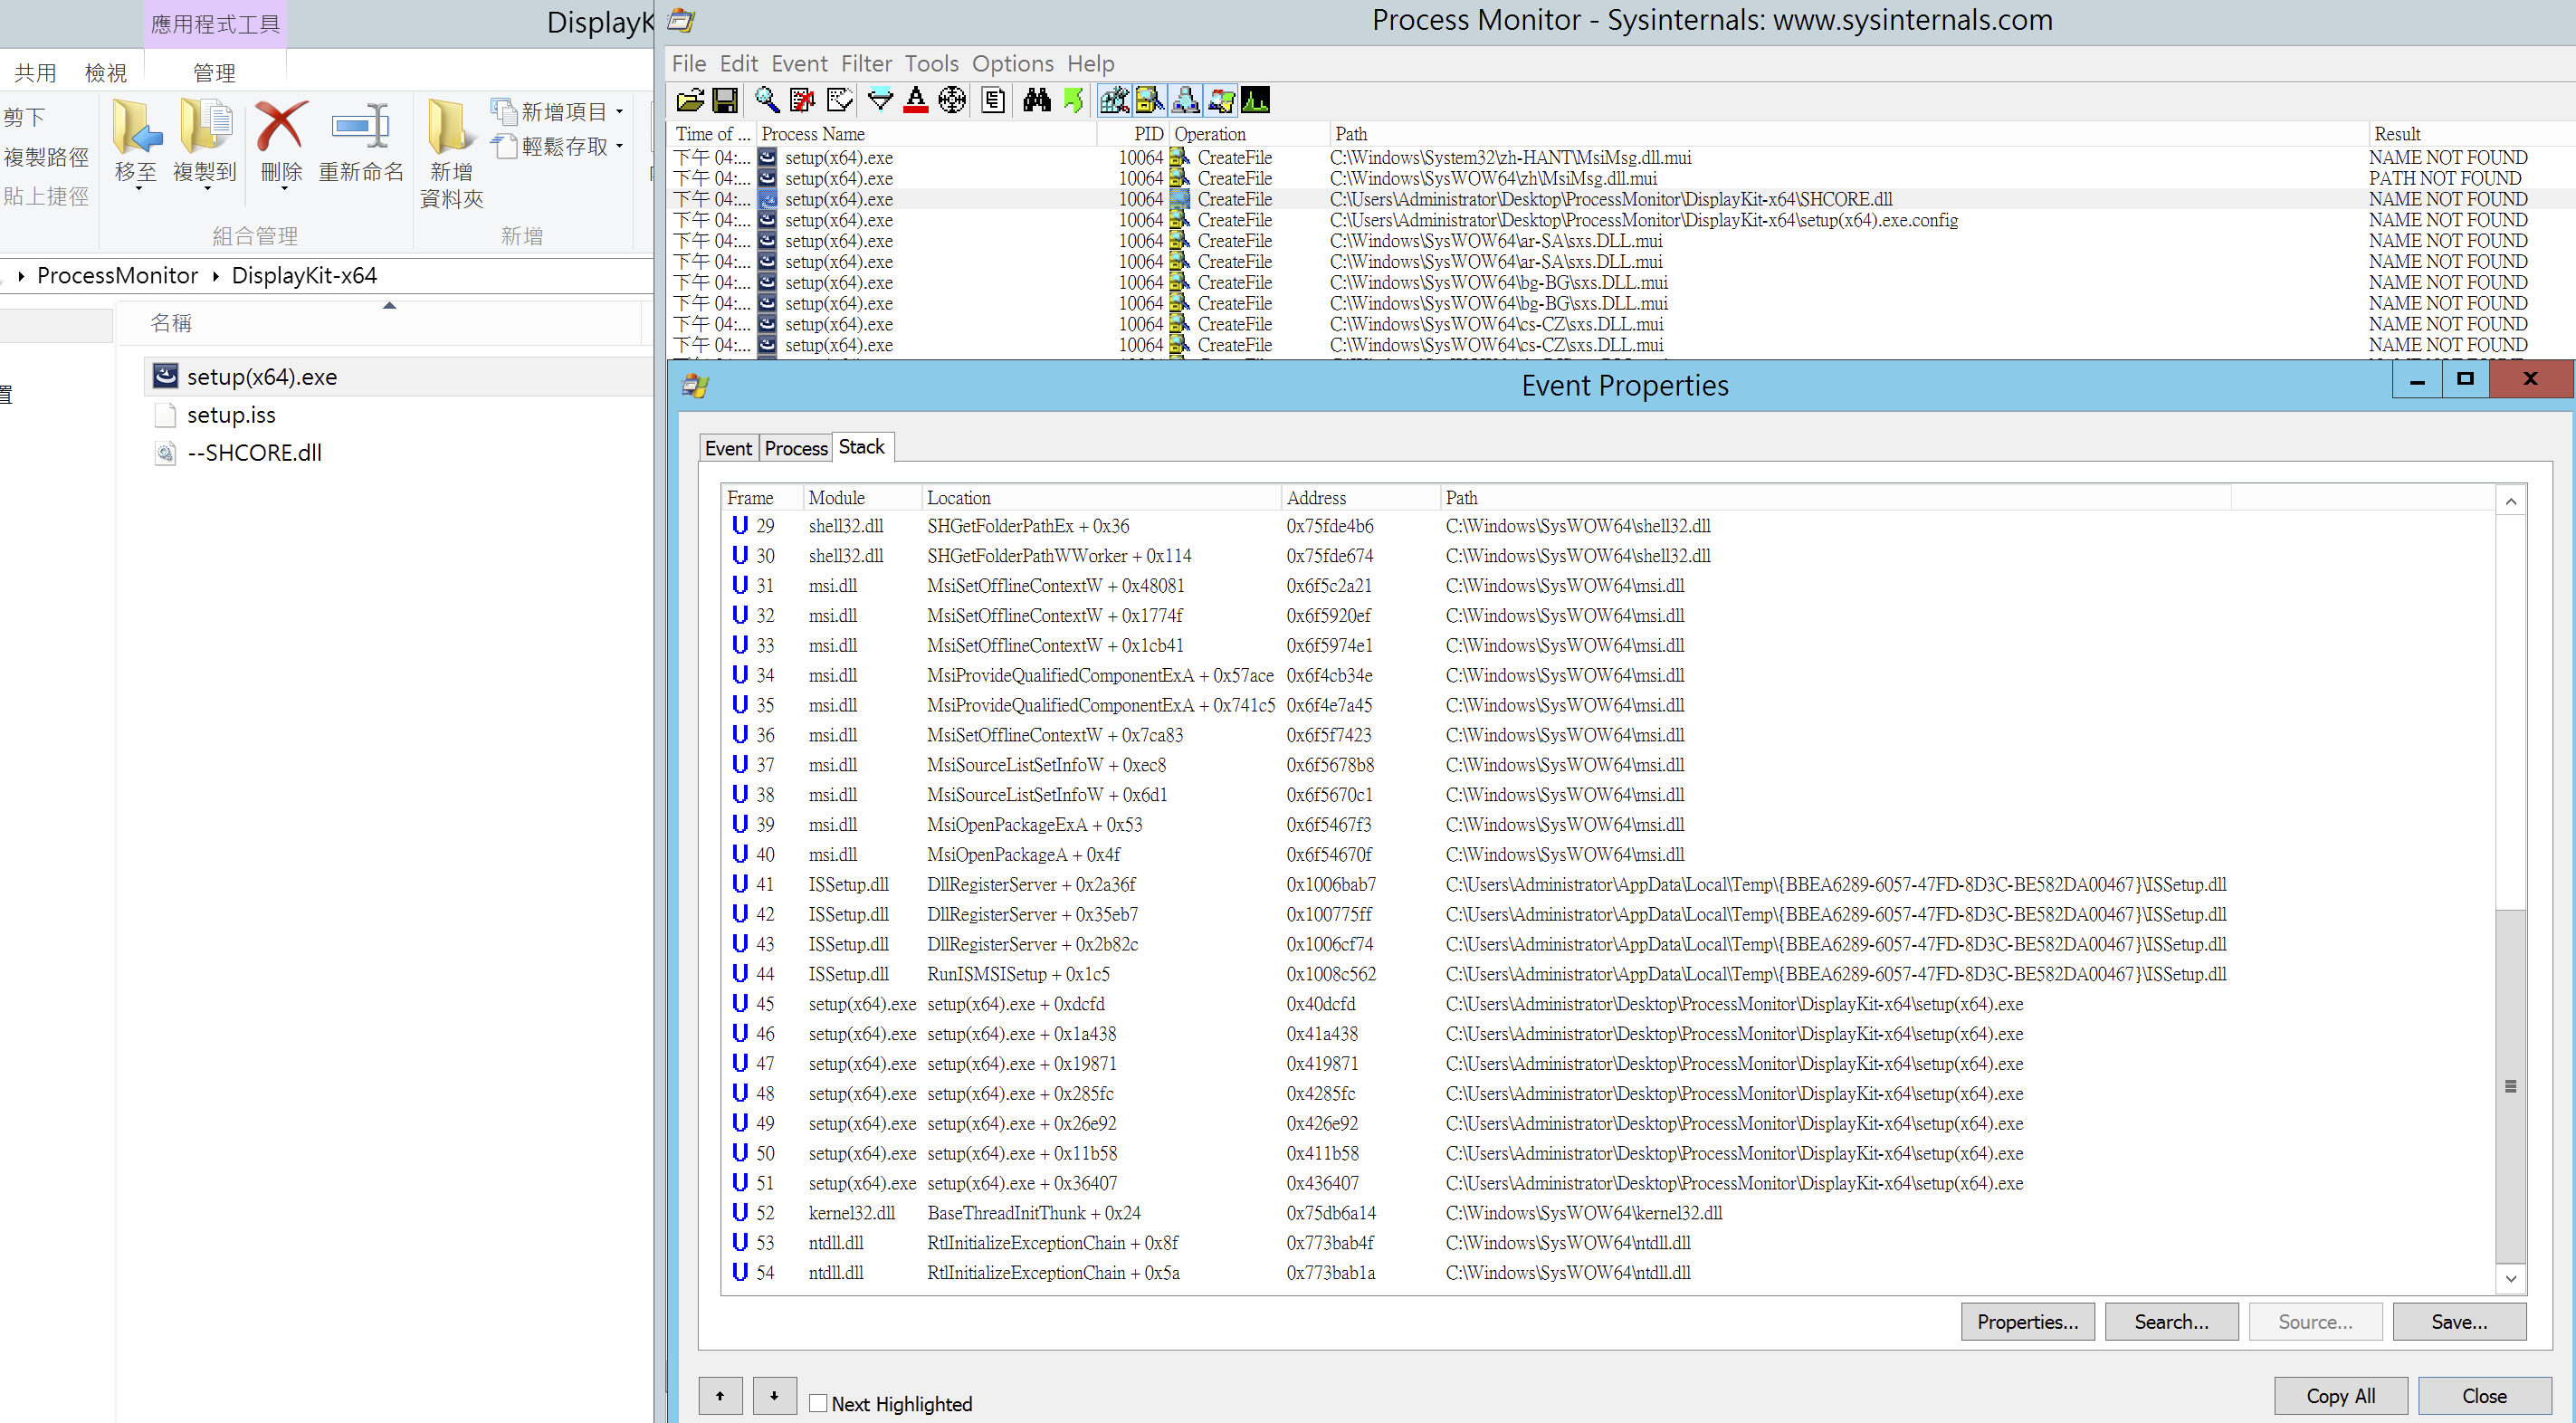Viewport: 2576px width, 1423px height.
Task: Click the Result column header in Process Monitor
Action: click(x=2470, y=134)
